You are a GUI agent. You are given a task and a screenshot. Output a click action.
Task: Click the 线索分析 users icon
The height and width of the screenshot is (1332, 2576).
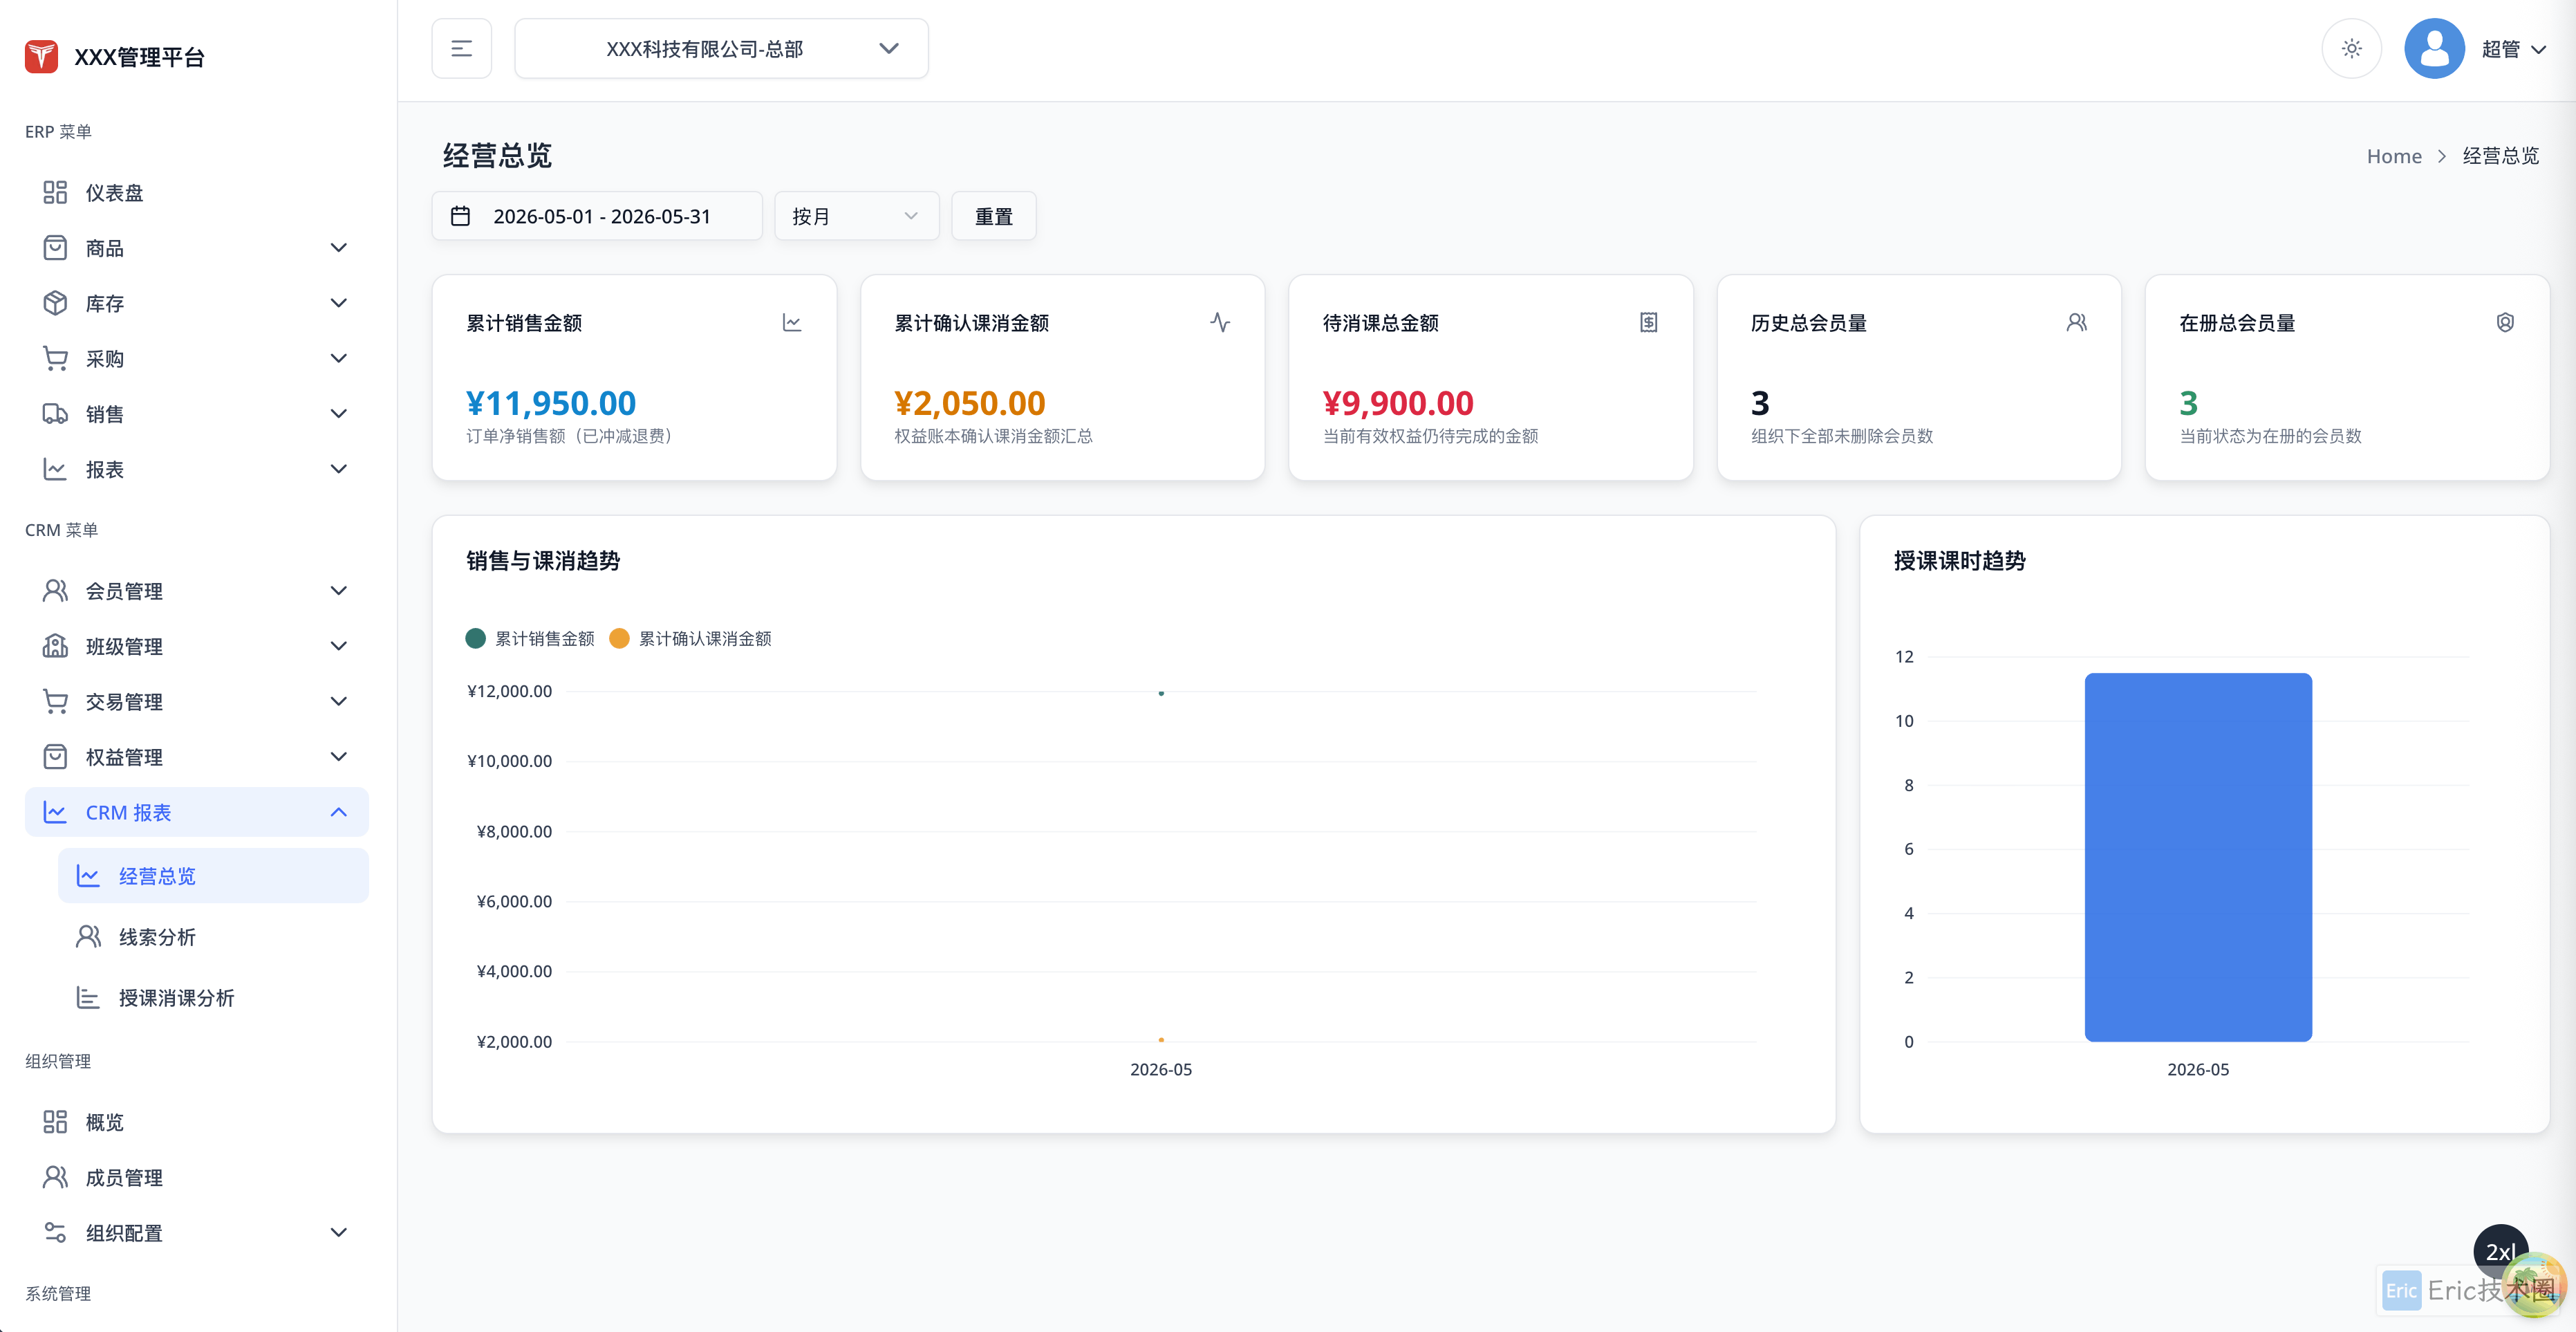pyautogui.click(x=88, y=937)
